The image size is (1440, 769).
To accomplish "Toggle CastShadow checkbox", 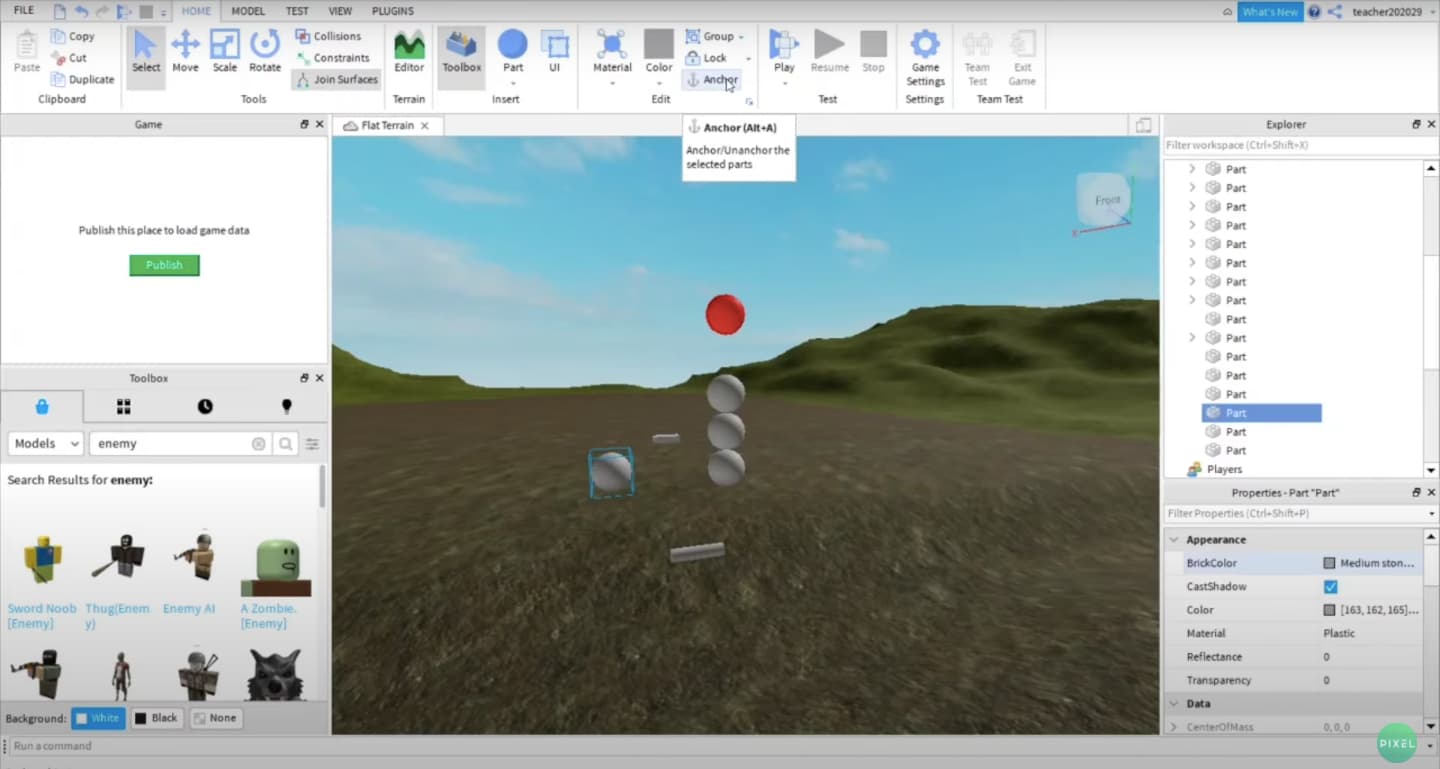I will click(1330, 587).
